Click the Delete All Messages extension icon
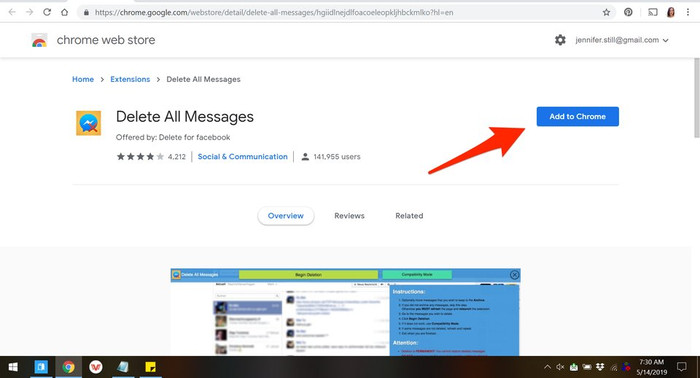 click(x=88, y=123)
